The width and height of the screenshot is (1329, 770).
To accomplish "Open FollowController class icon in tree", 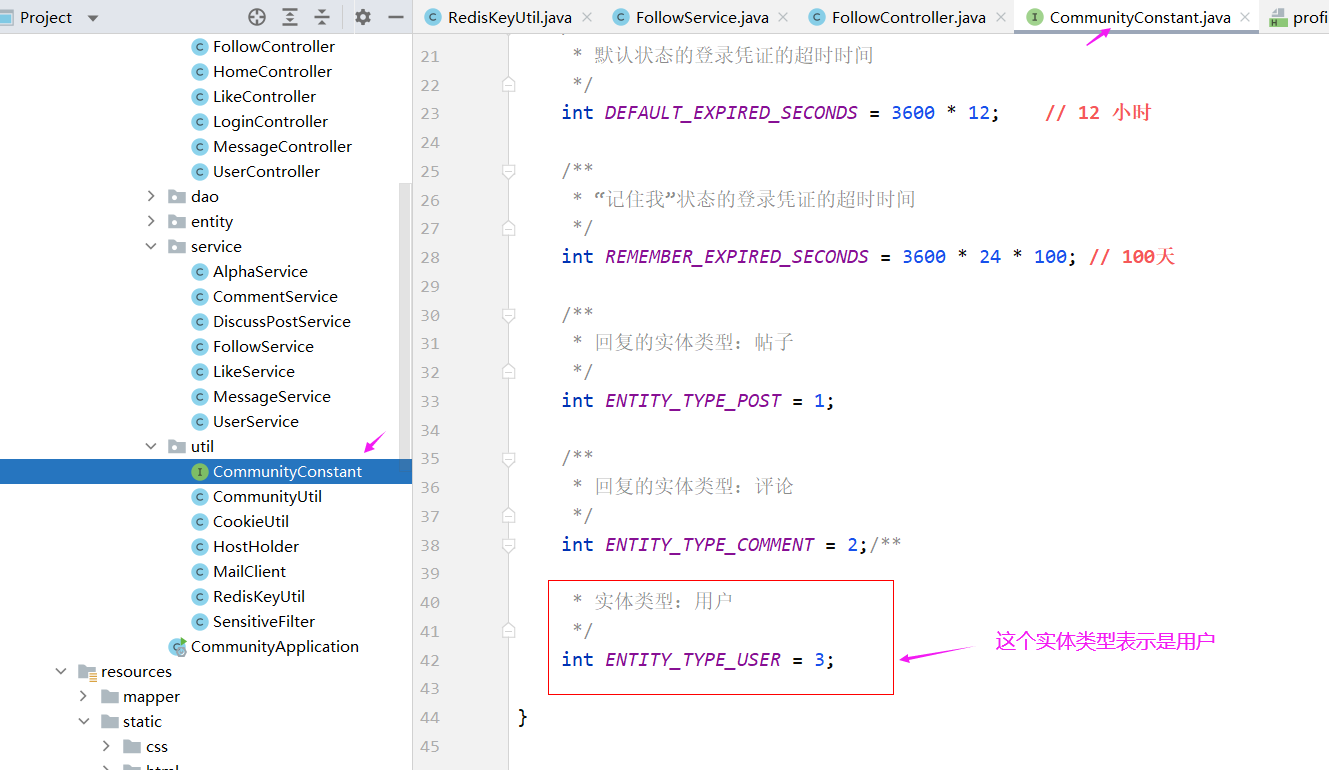I will pyautogui.click(x=199, y=46).
